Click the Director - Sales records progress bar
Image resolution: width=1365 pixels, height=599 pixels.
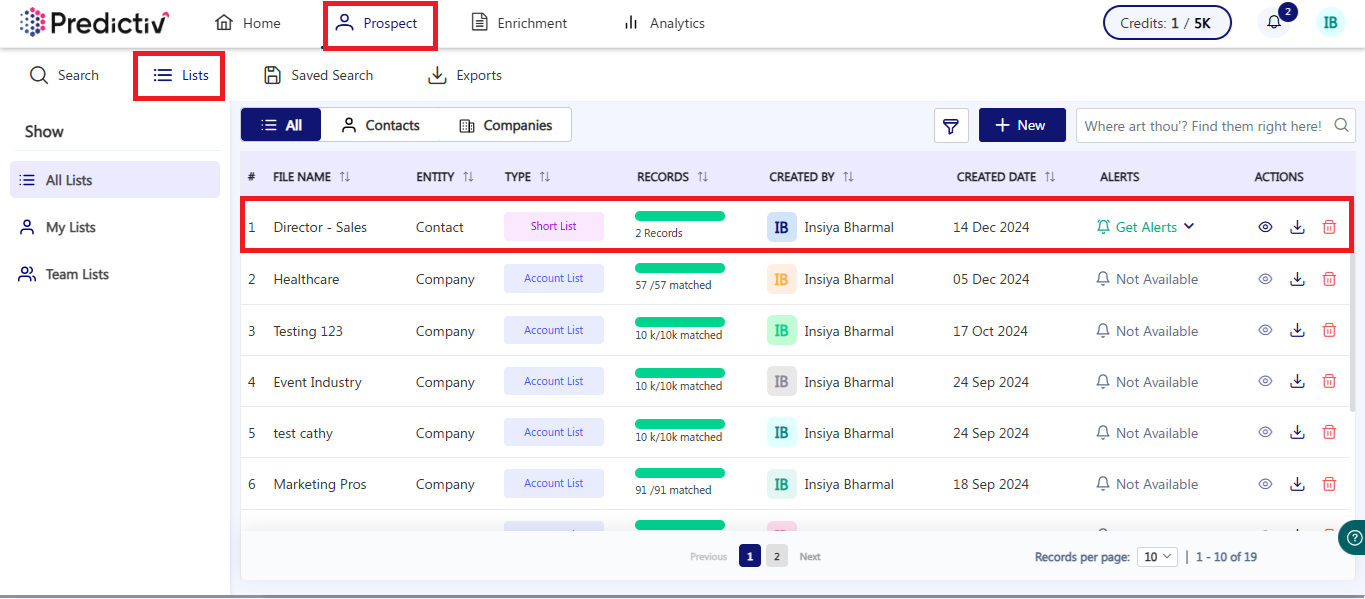[x=680, y=216]
